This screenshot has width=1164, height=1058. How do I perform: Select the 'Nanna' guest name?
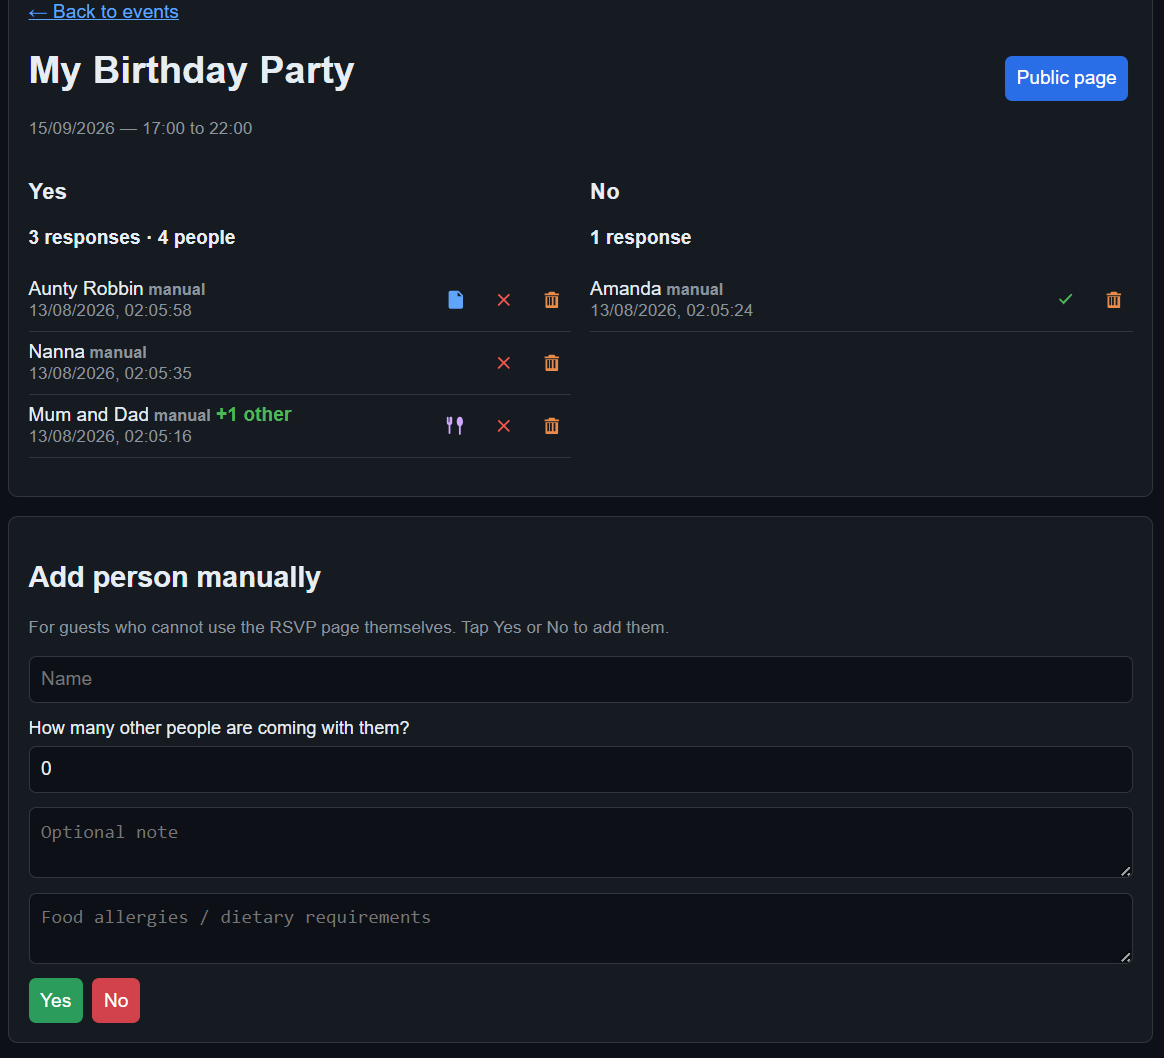click(56, 351)
